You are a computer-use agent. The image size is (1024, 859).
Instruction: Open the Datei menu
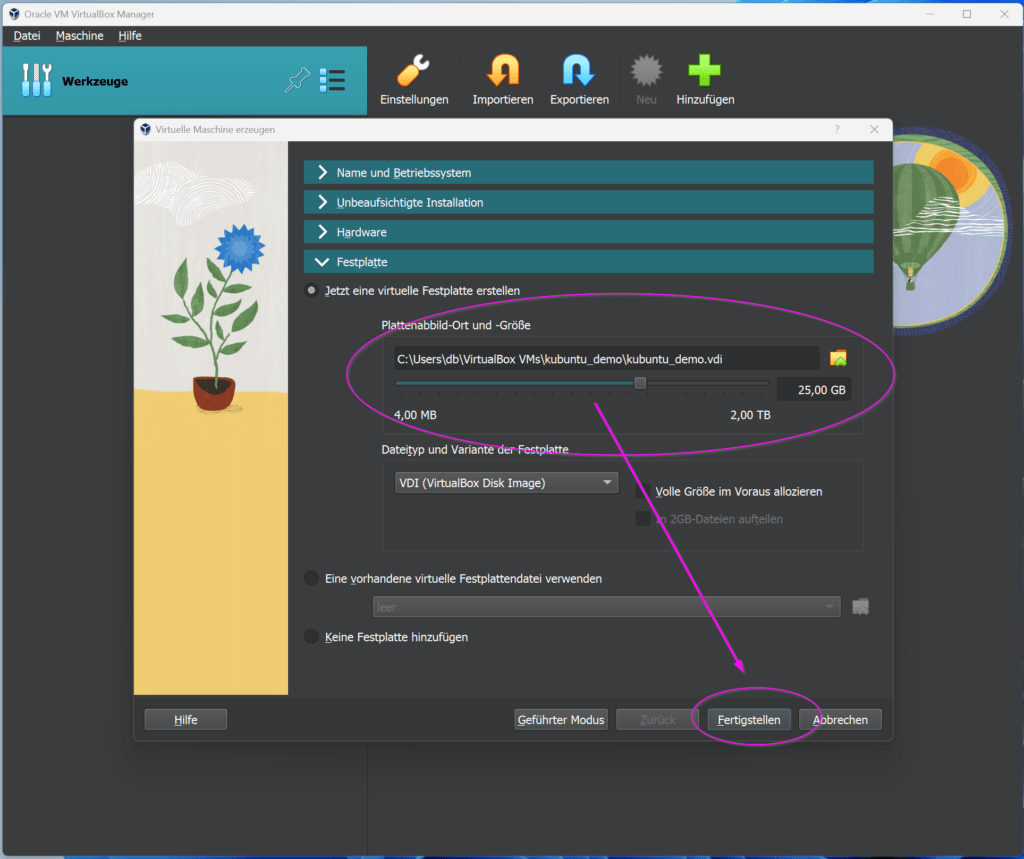tap(27, 36)
